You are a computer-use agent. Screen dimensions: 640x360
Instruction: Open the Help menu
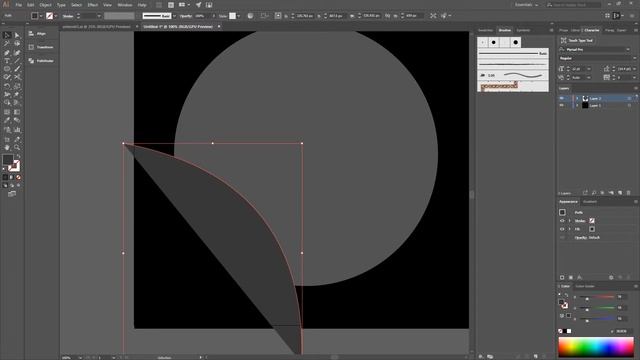pos(142,5)
